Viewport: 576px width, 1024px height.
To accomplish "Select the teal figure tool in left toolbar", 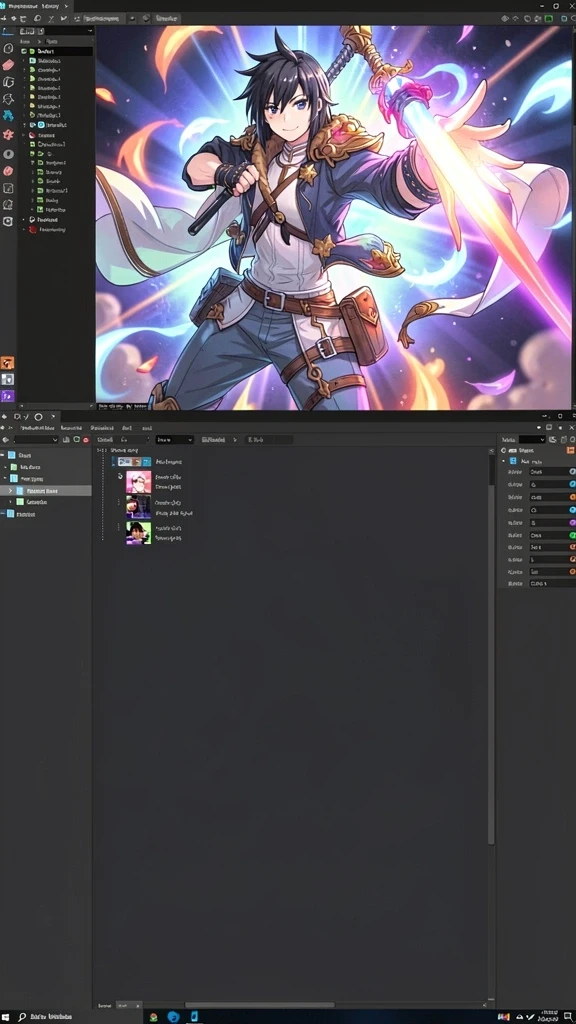I will pyautogui.click(x=8, y=116).
